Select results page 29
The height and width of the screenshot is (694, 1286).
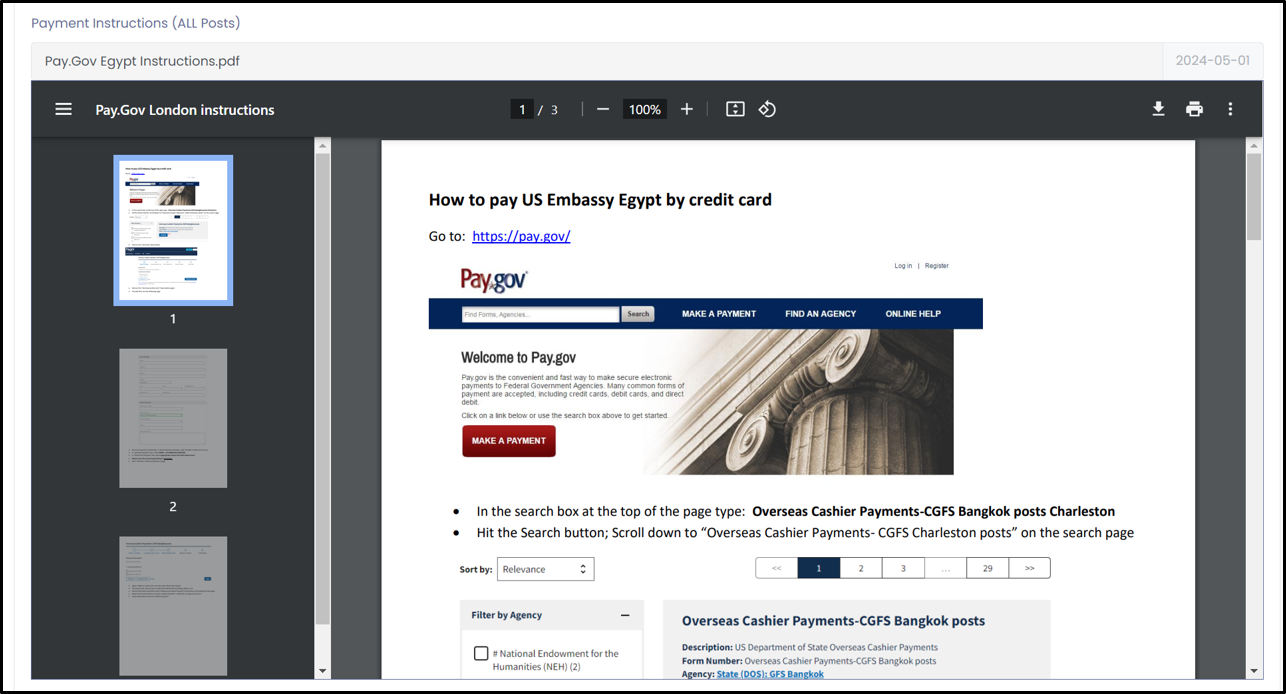(987, 568)
